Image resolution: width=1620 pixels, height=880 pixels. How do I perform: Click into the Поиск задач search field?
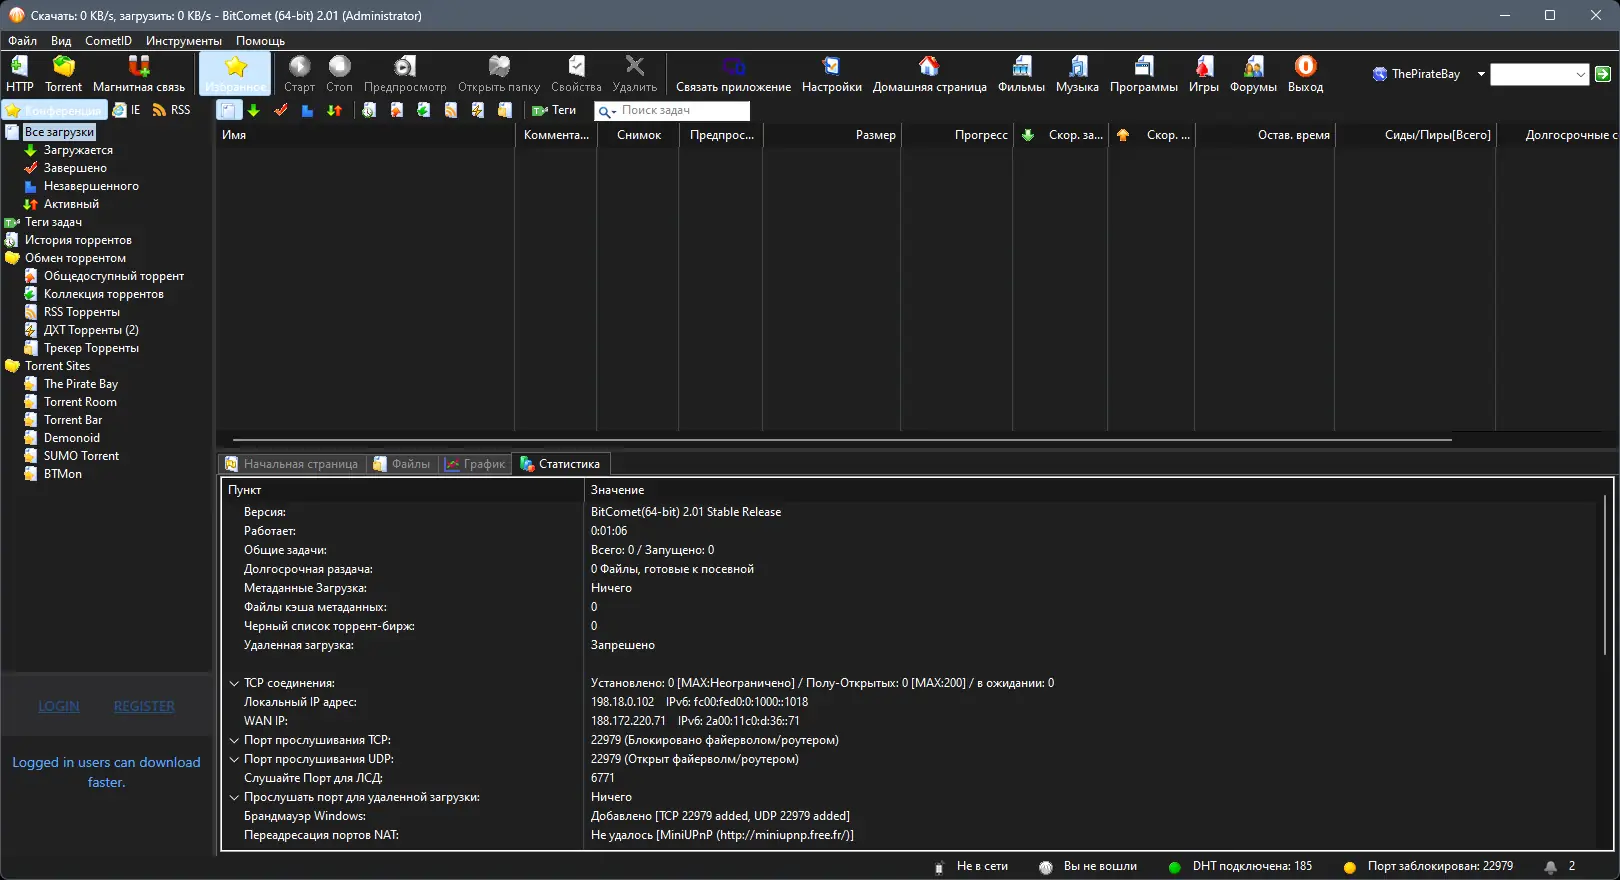[683, 110]
